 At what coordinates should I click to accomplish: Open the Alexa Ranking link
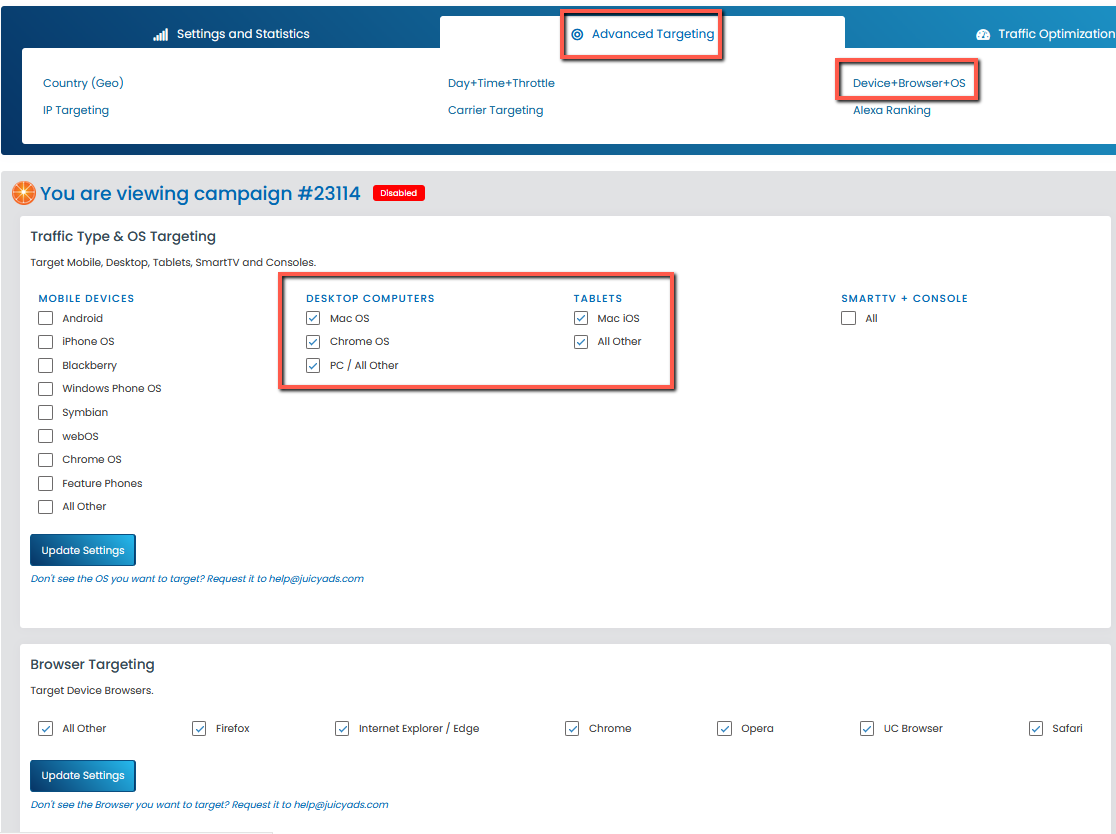(x=892, y=110)
